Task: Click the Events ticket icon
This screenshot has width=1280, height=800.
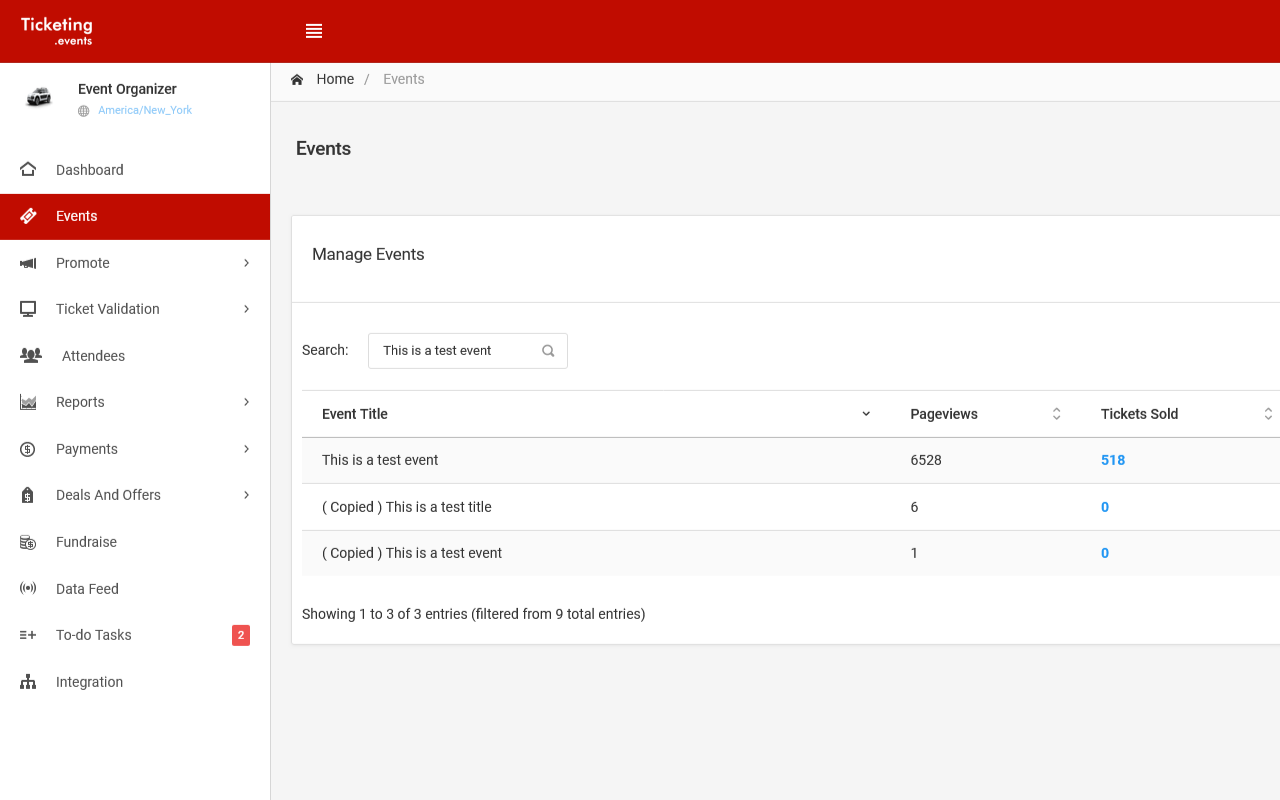Action: 28,216
